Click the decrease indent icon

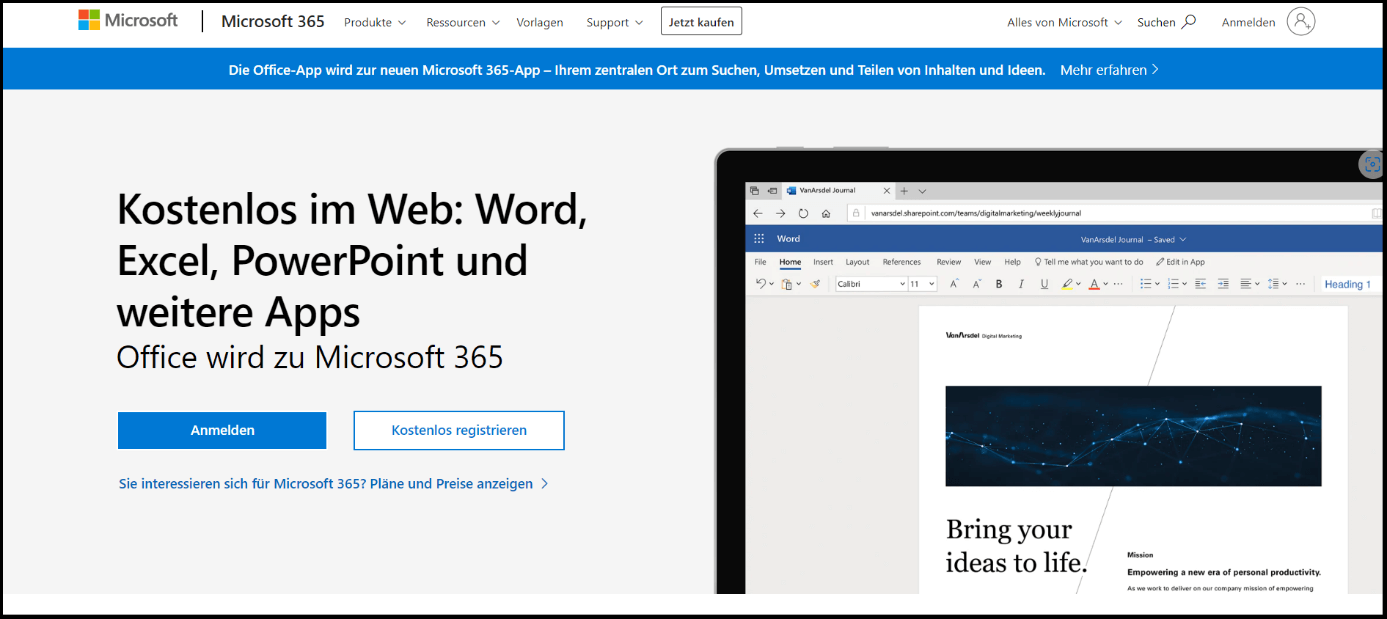[1199, 284]
